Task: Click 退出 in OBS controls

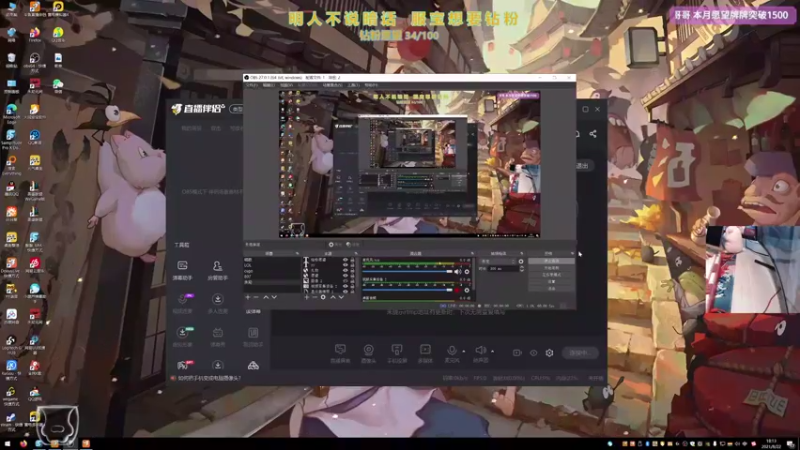Action: [551, 289]
